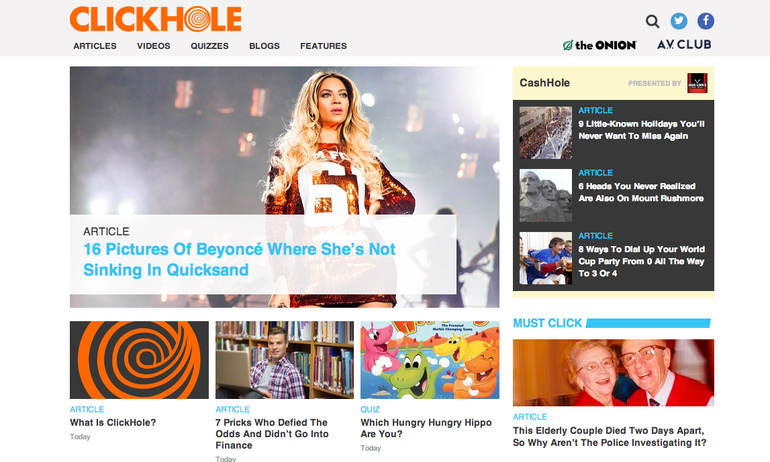
Task: Open the Videos nav menu
Action: pyautogui.click(x=154, y=46)
